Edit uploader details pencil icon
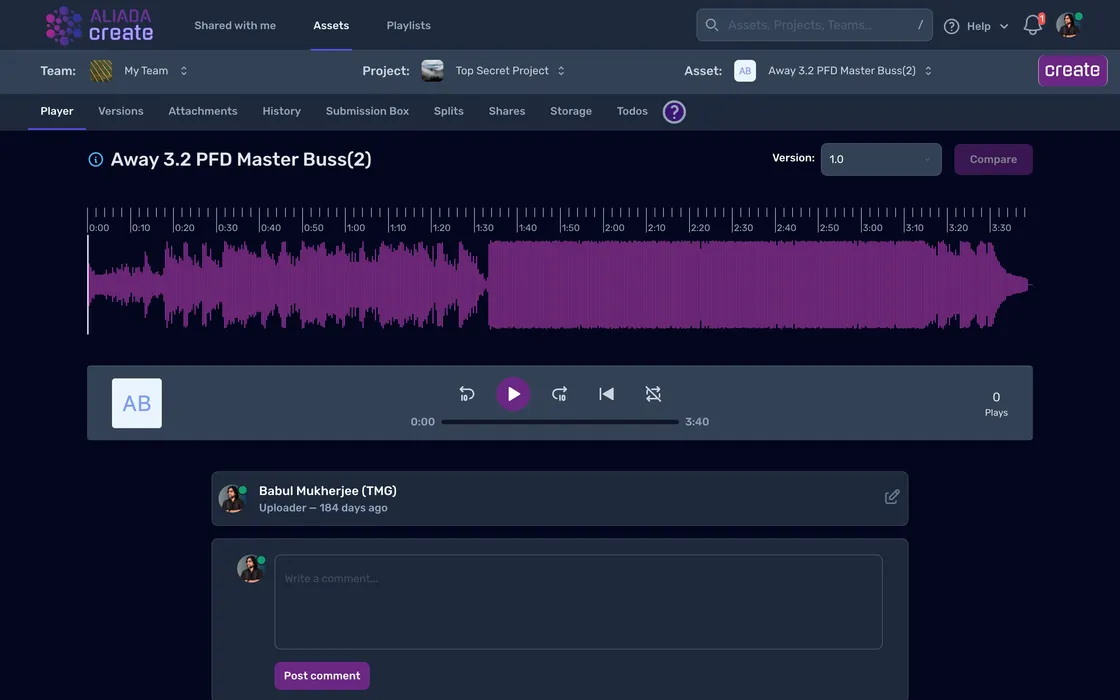The width and height of the screenshot is (1120, 700). click(x=892, y=497)
